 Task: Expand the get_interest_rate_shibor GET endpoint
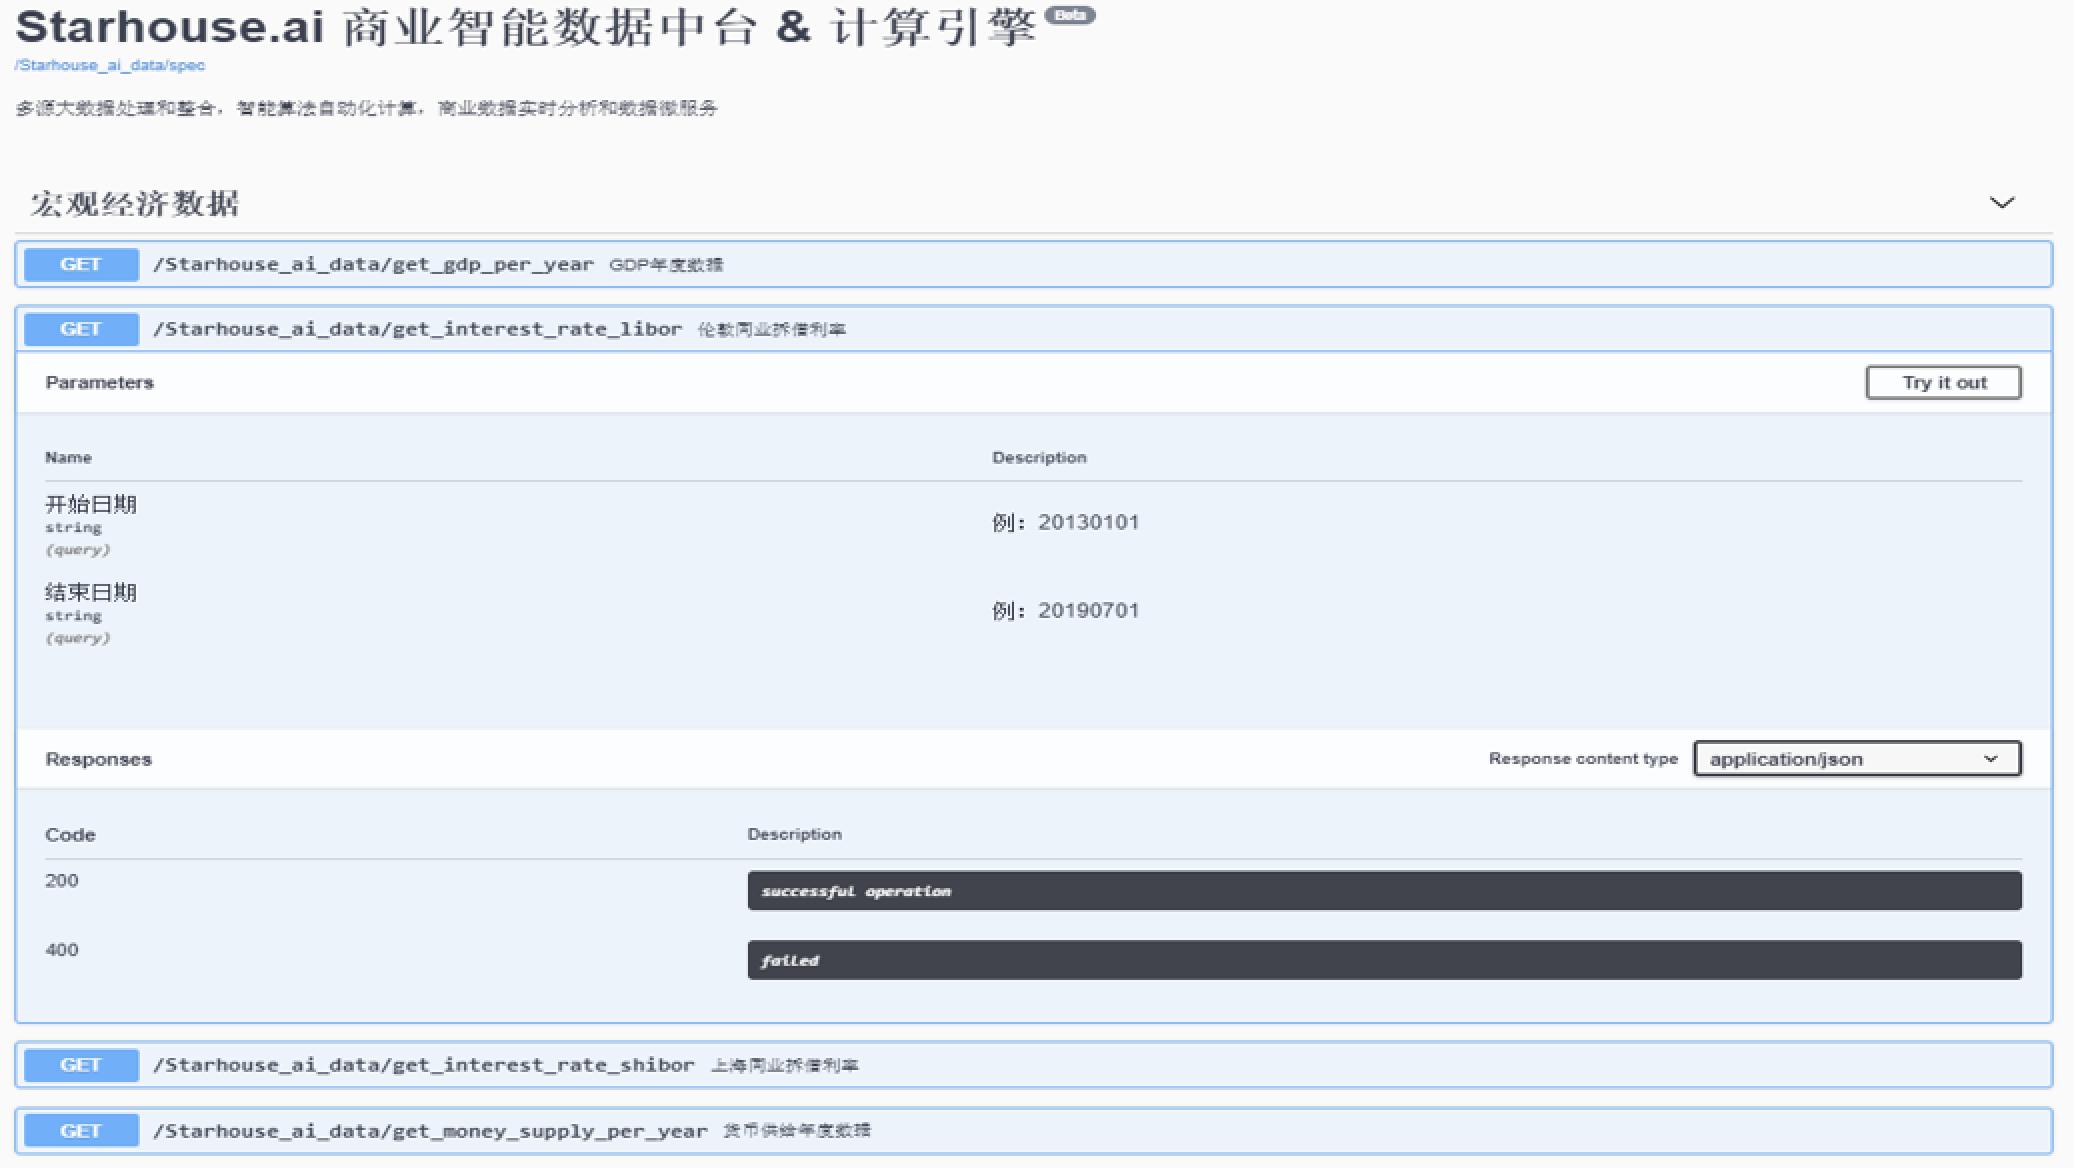(x=1033, y=1065)
